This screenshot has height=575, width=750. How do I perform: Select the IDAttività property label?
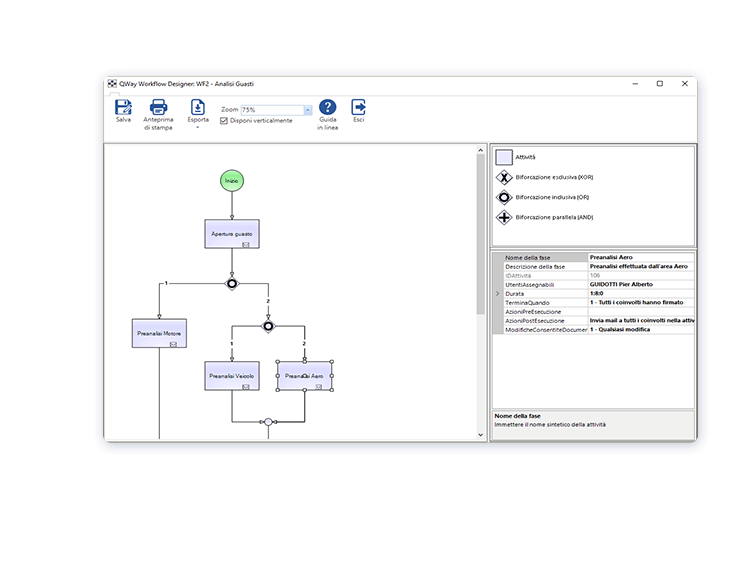click(x=545, y=276)
